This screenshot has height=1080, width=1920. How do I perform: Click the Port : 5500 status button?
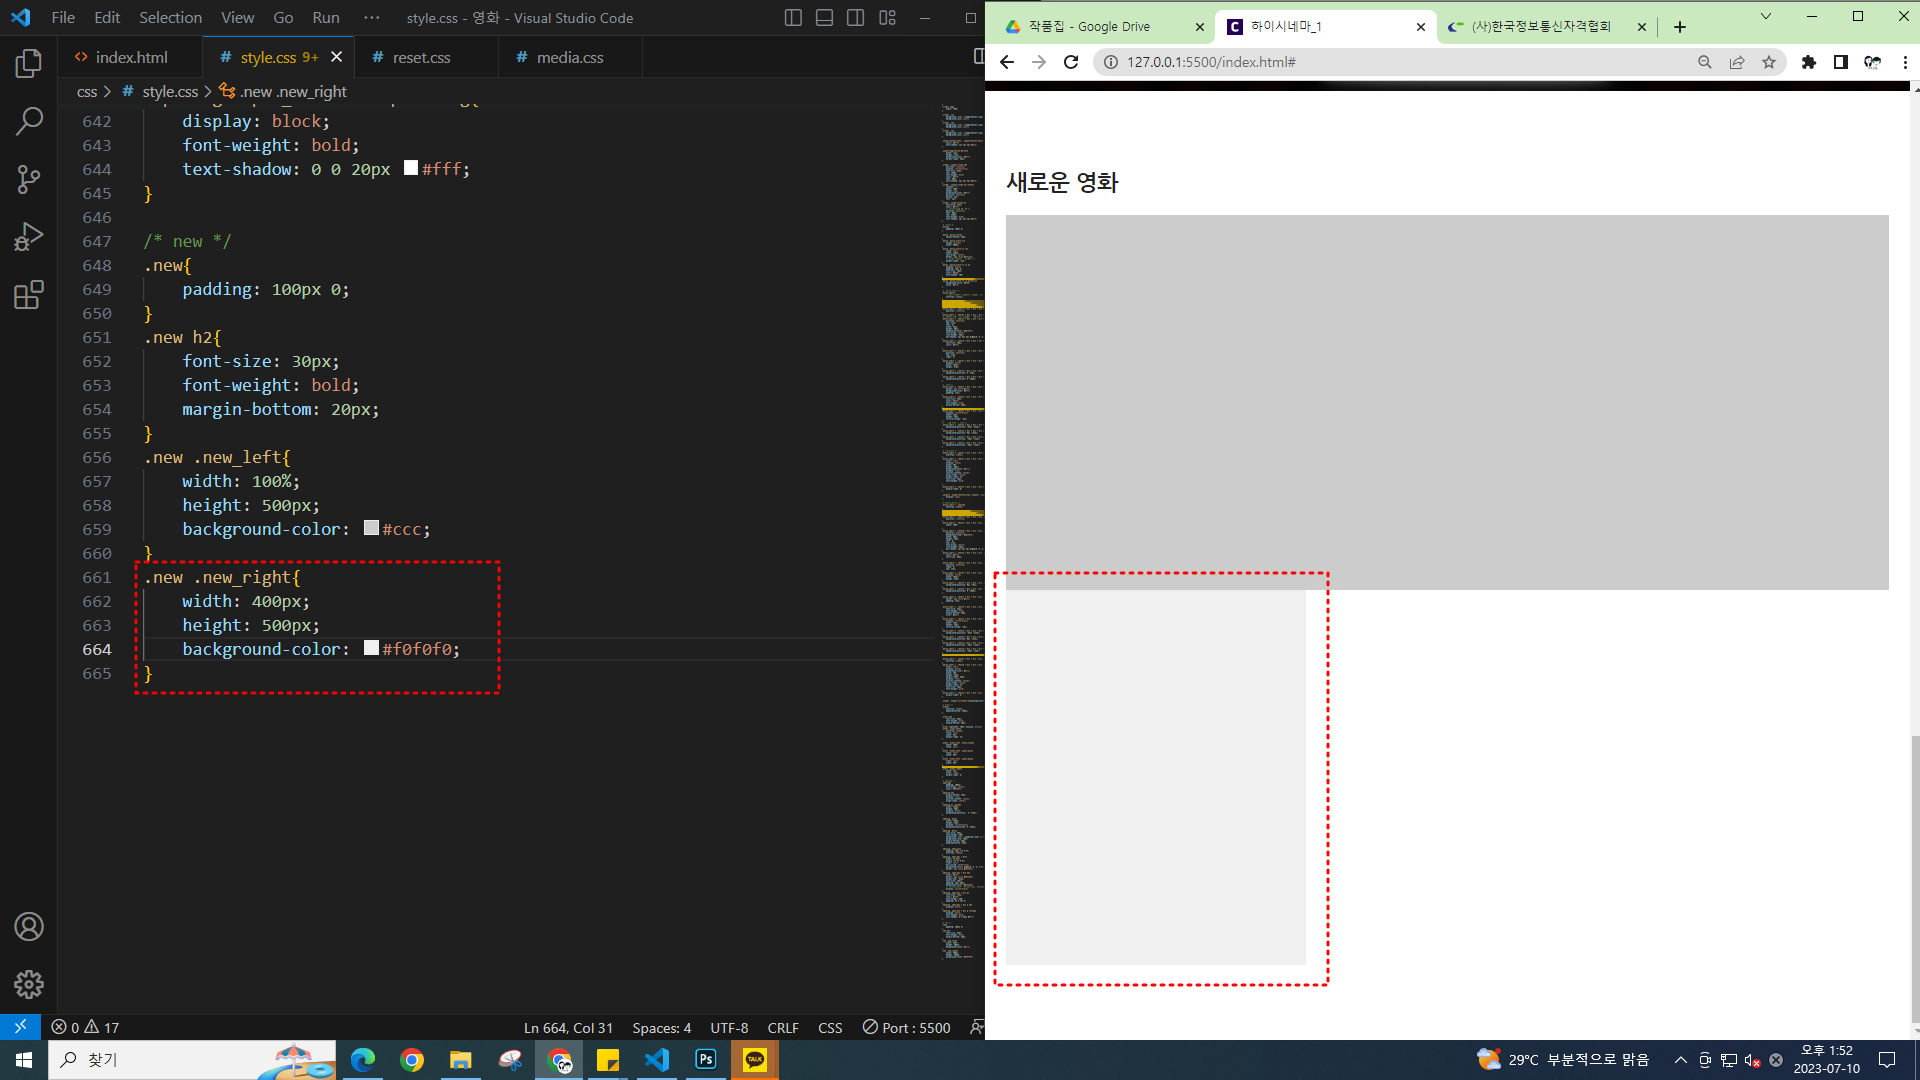point(906,1028)
